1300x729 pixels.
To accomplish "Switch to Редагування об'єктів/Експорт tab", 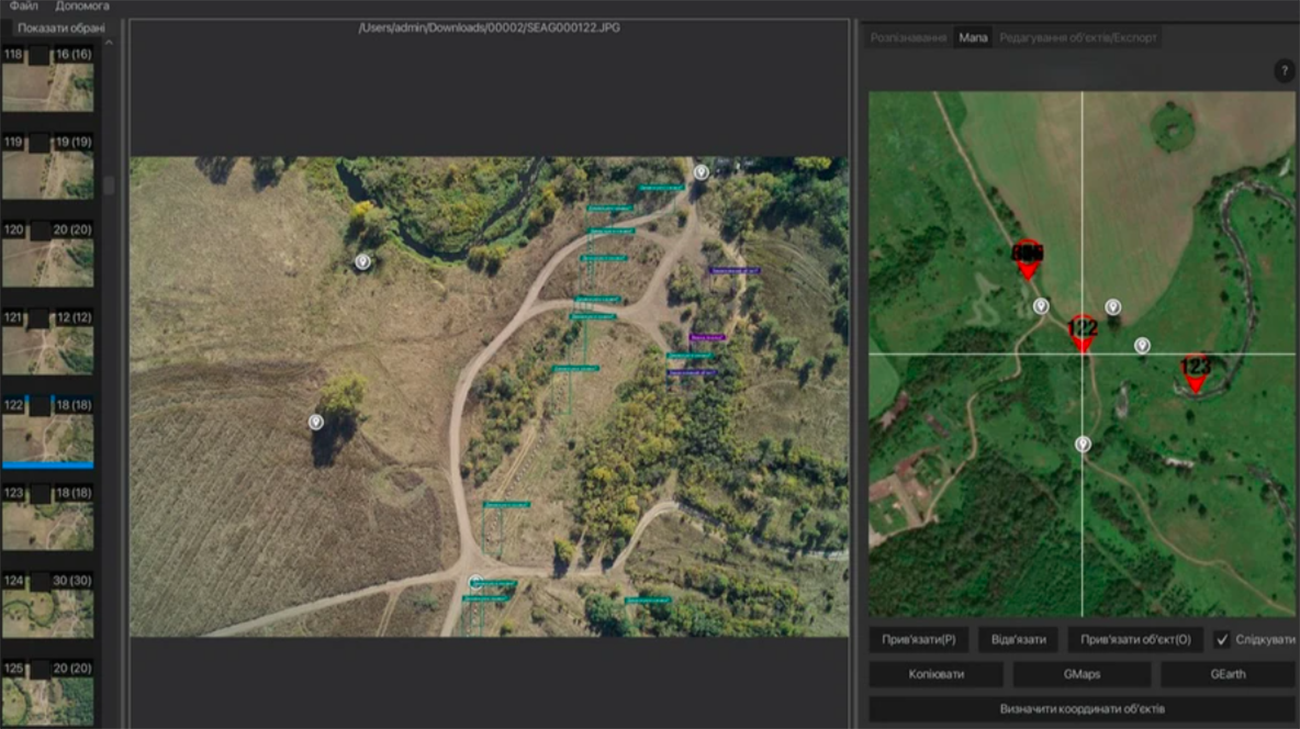I will 1078,38.
